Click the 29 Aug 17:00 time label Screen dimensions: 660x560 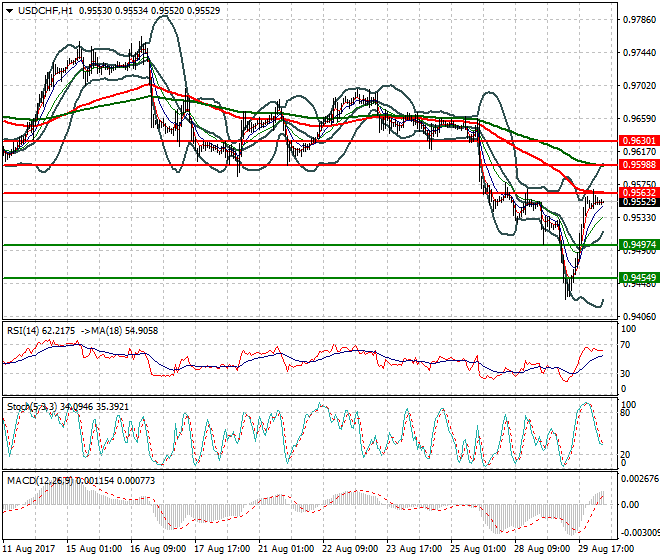[606, 549]
